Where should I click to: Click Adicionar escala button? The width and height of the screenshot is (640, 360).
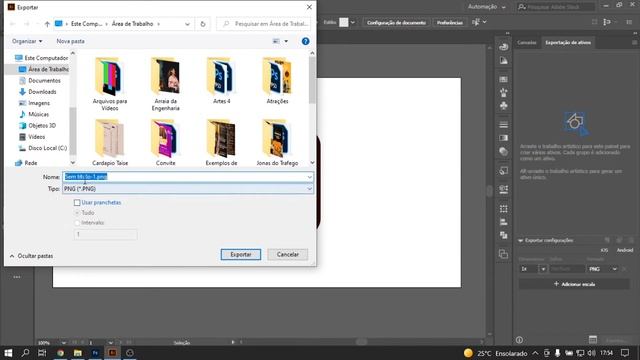[x=574, y=284]
